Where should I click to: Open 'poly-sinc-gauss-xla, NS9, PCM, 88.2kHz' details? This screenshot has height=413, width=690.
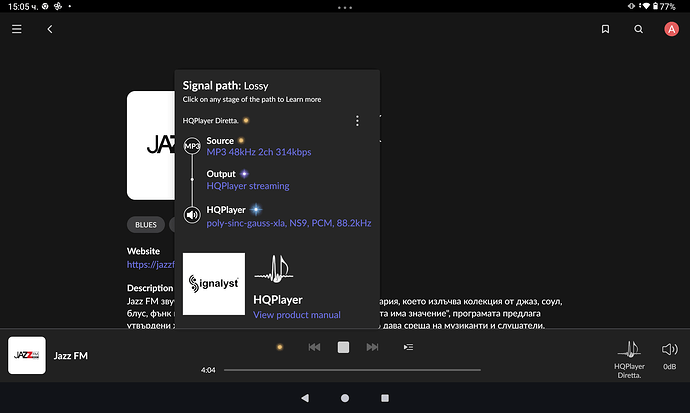pyautogui.click(x=289, y=223)
